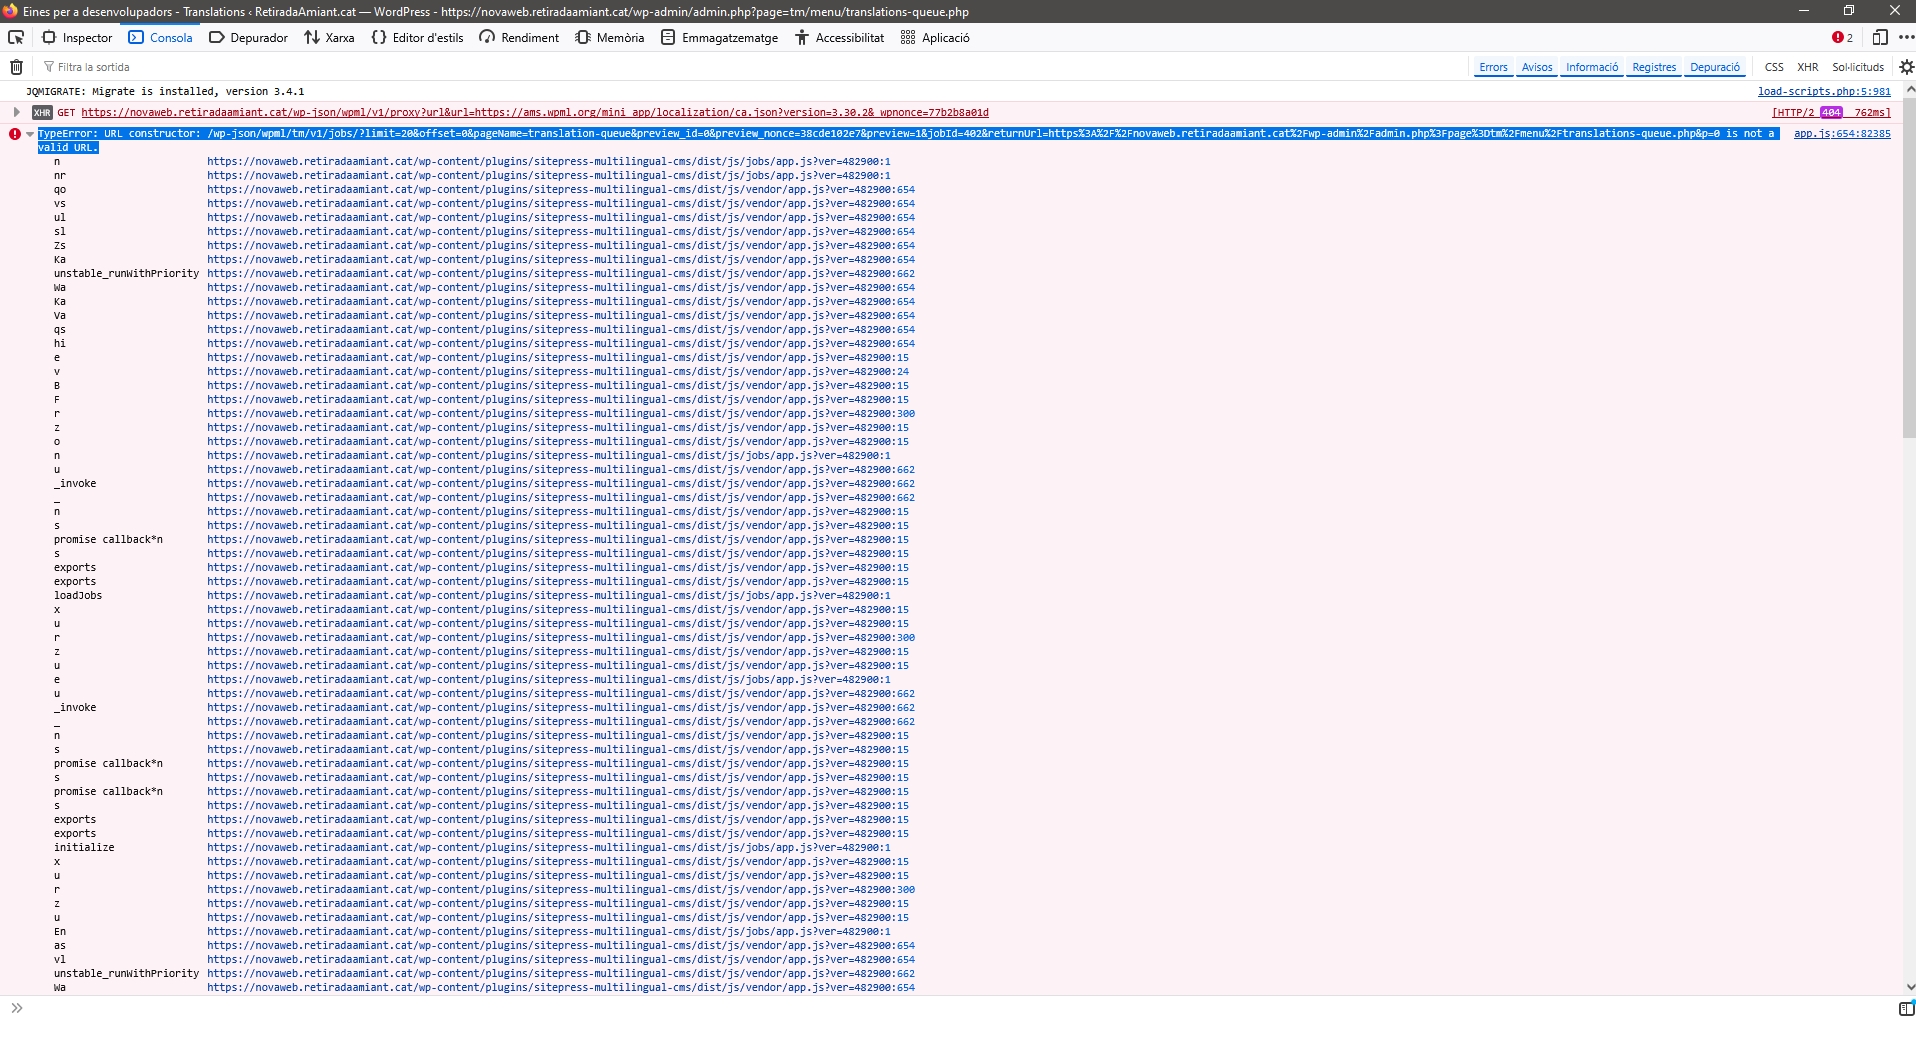Image resolution: width=1916 pixels, height=1040 pixels.
Task: Open console settings gear
Action: coord(1906,67)
